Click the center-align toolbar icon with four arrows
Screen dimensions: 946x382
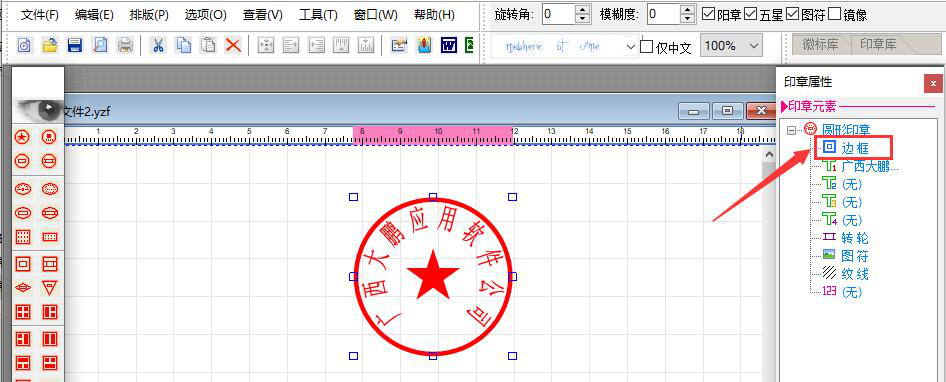pyautogui.click(x=266, y=45)
